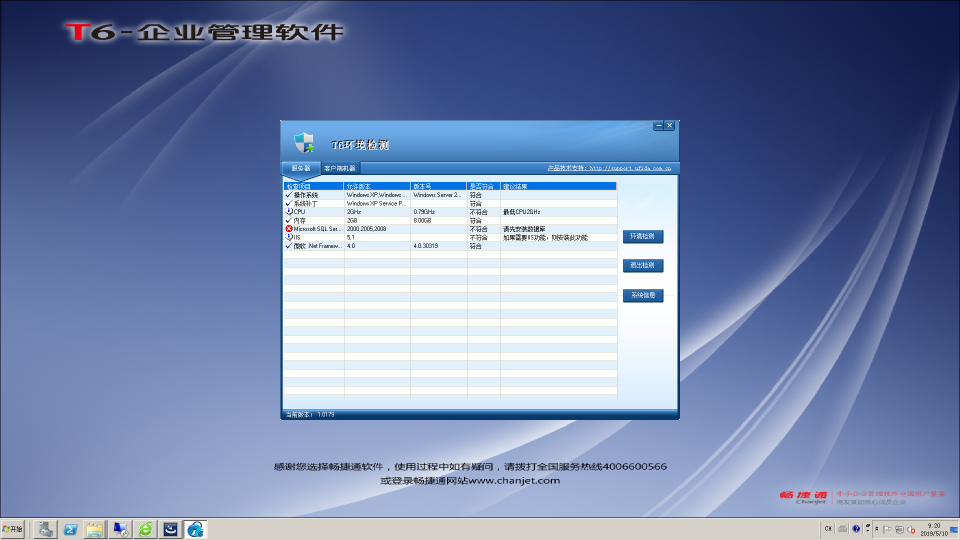Click the 系统信息 (system info) button
960x540 pixels.
(x=643, y=295)
